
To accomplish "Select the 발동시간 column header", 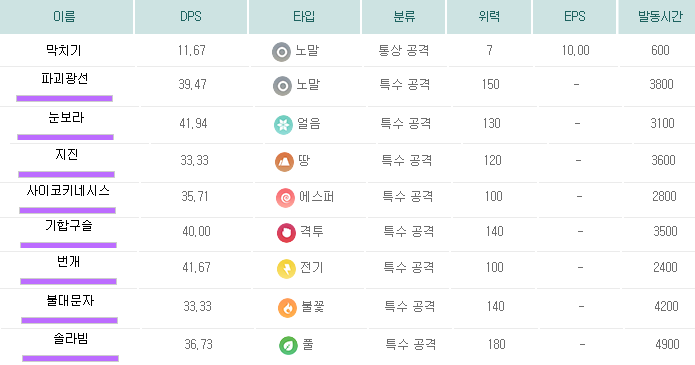I will (660, 17).
